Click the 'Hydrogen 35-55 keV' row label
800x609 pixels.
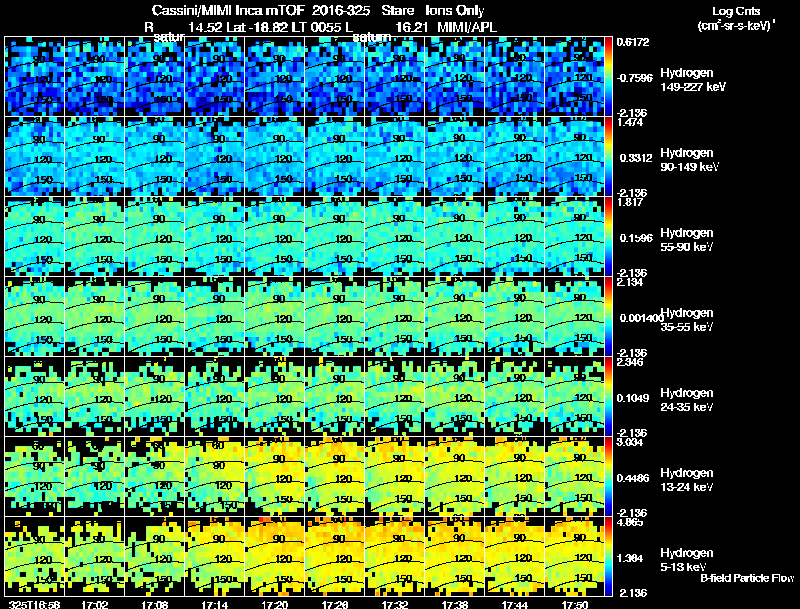click(687, 320)
